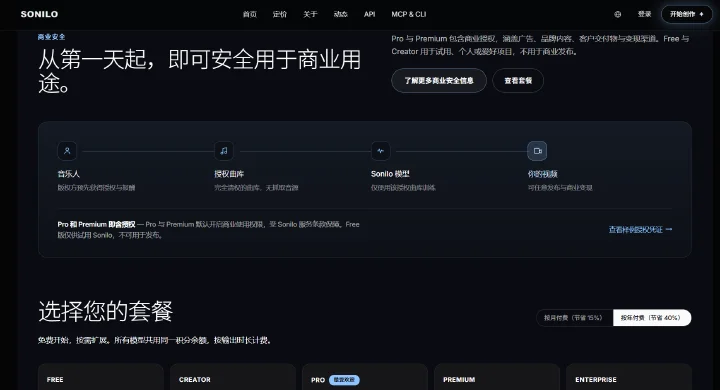720x390 pixels.
Task: Click the Sonilo model waveform icon
Action: pos(381,151)
